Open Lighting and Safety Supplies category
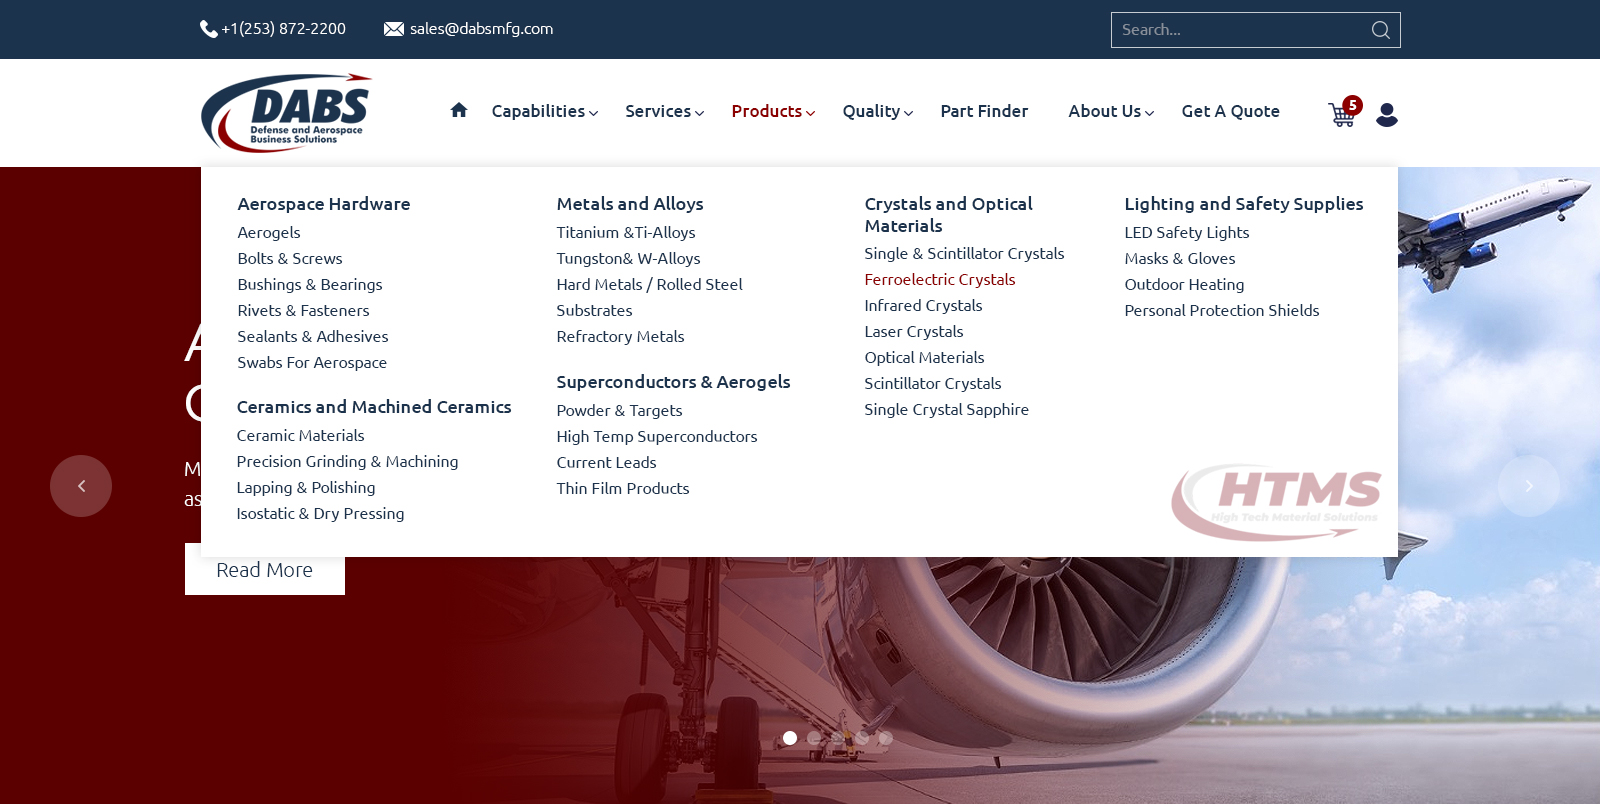This screenshot has height=806, width=1600. coord(1244,204)
